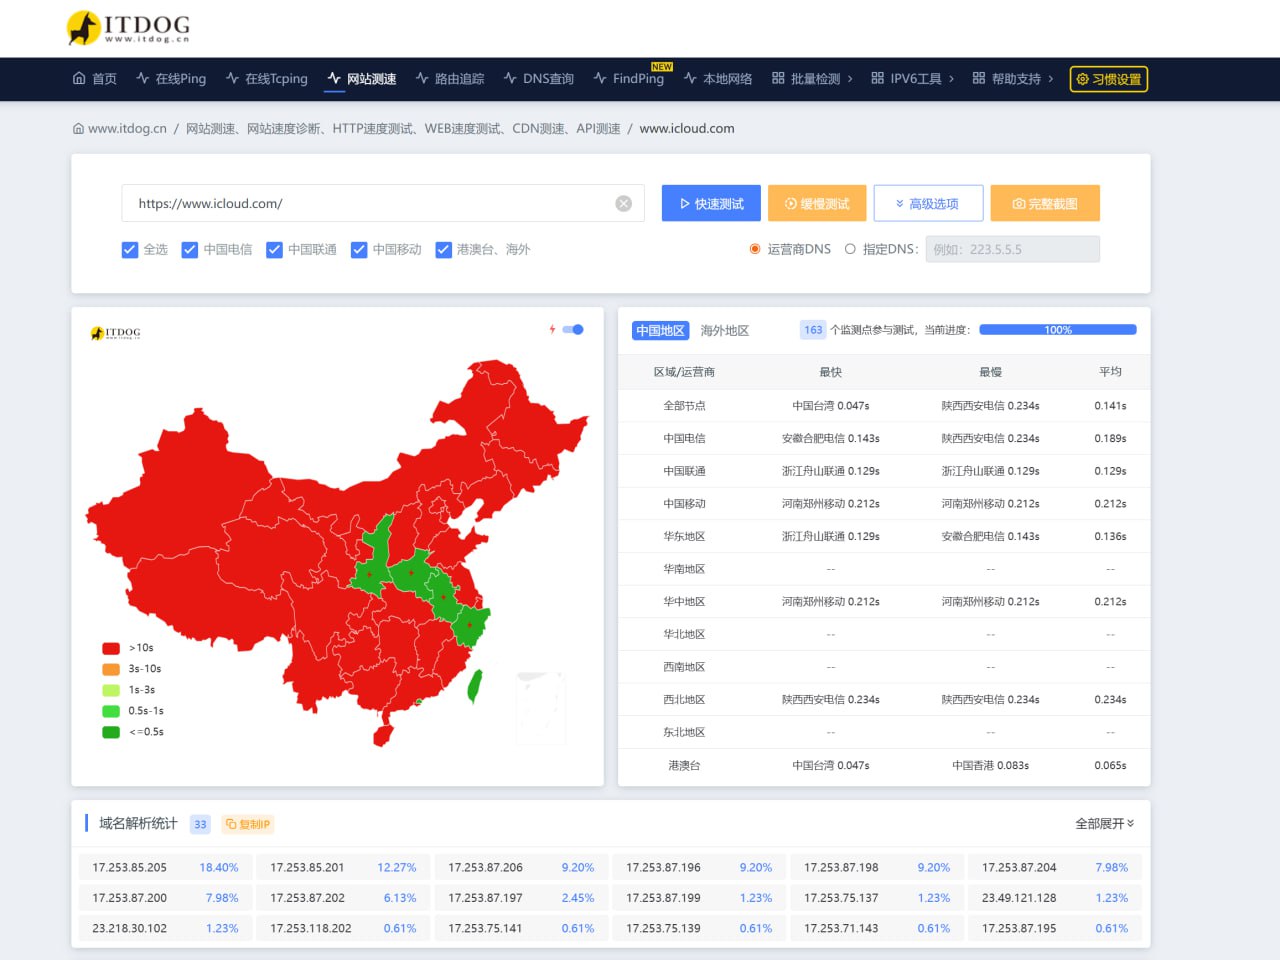Screen dimensions: 1280x960
Task: Click 完整截图 screenshot button
Action: pyautogui.click(x=1045, y=203)
